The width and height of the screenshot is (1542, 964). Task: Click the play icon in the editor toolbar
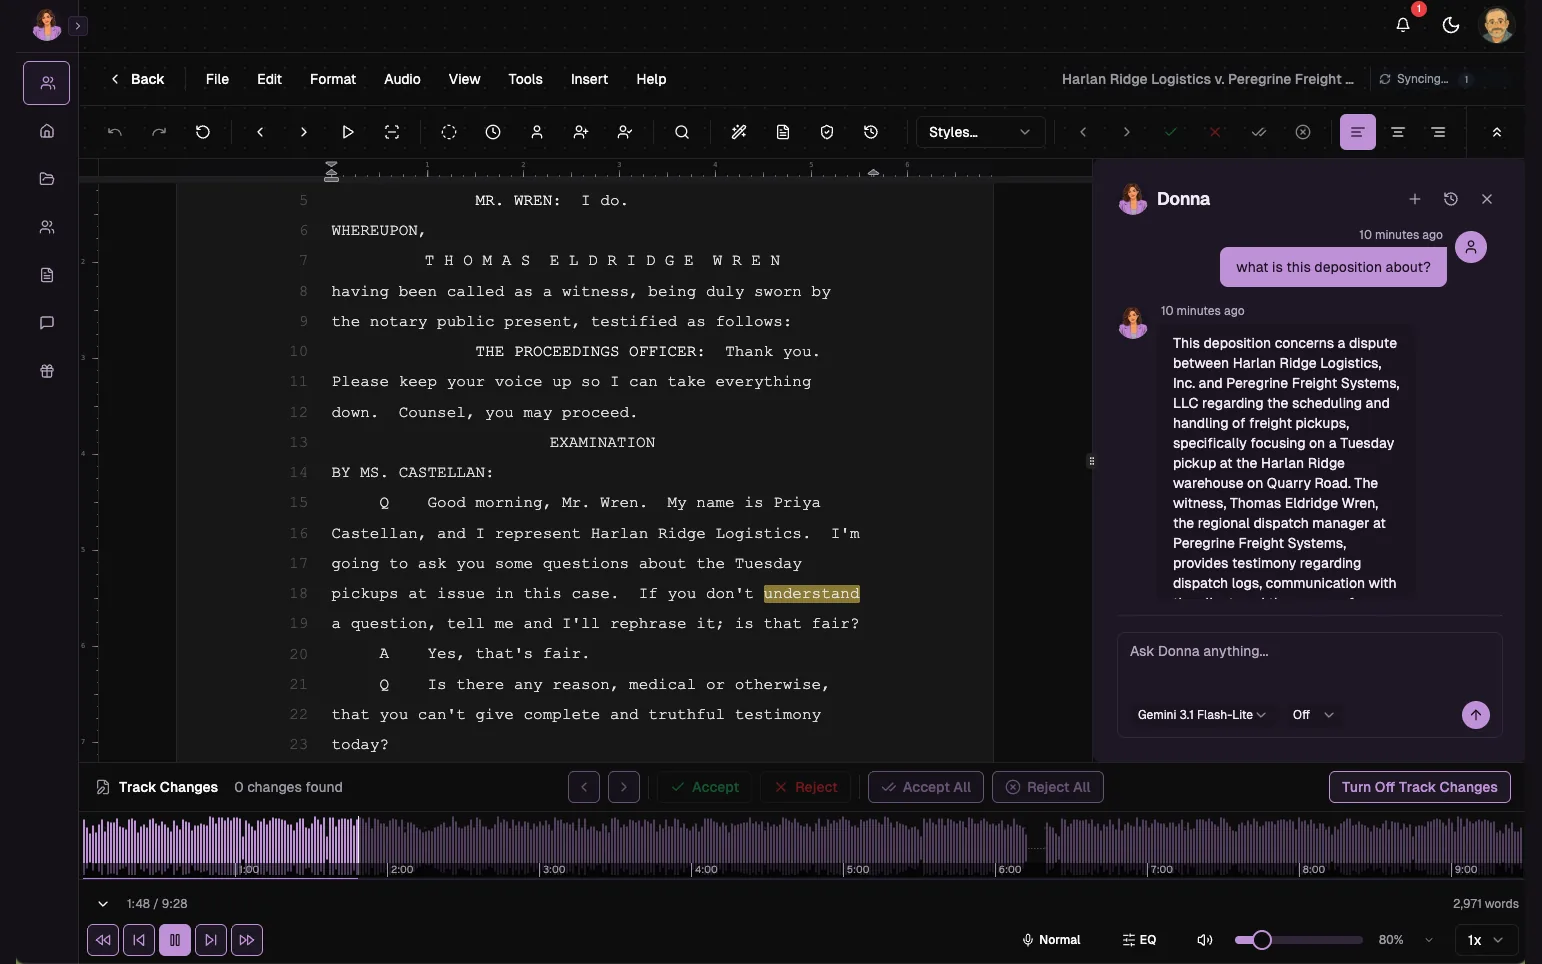point(348,132)
